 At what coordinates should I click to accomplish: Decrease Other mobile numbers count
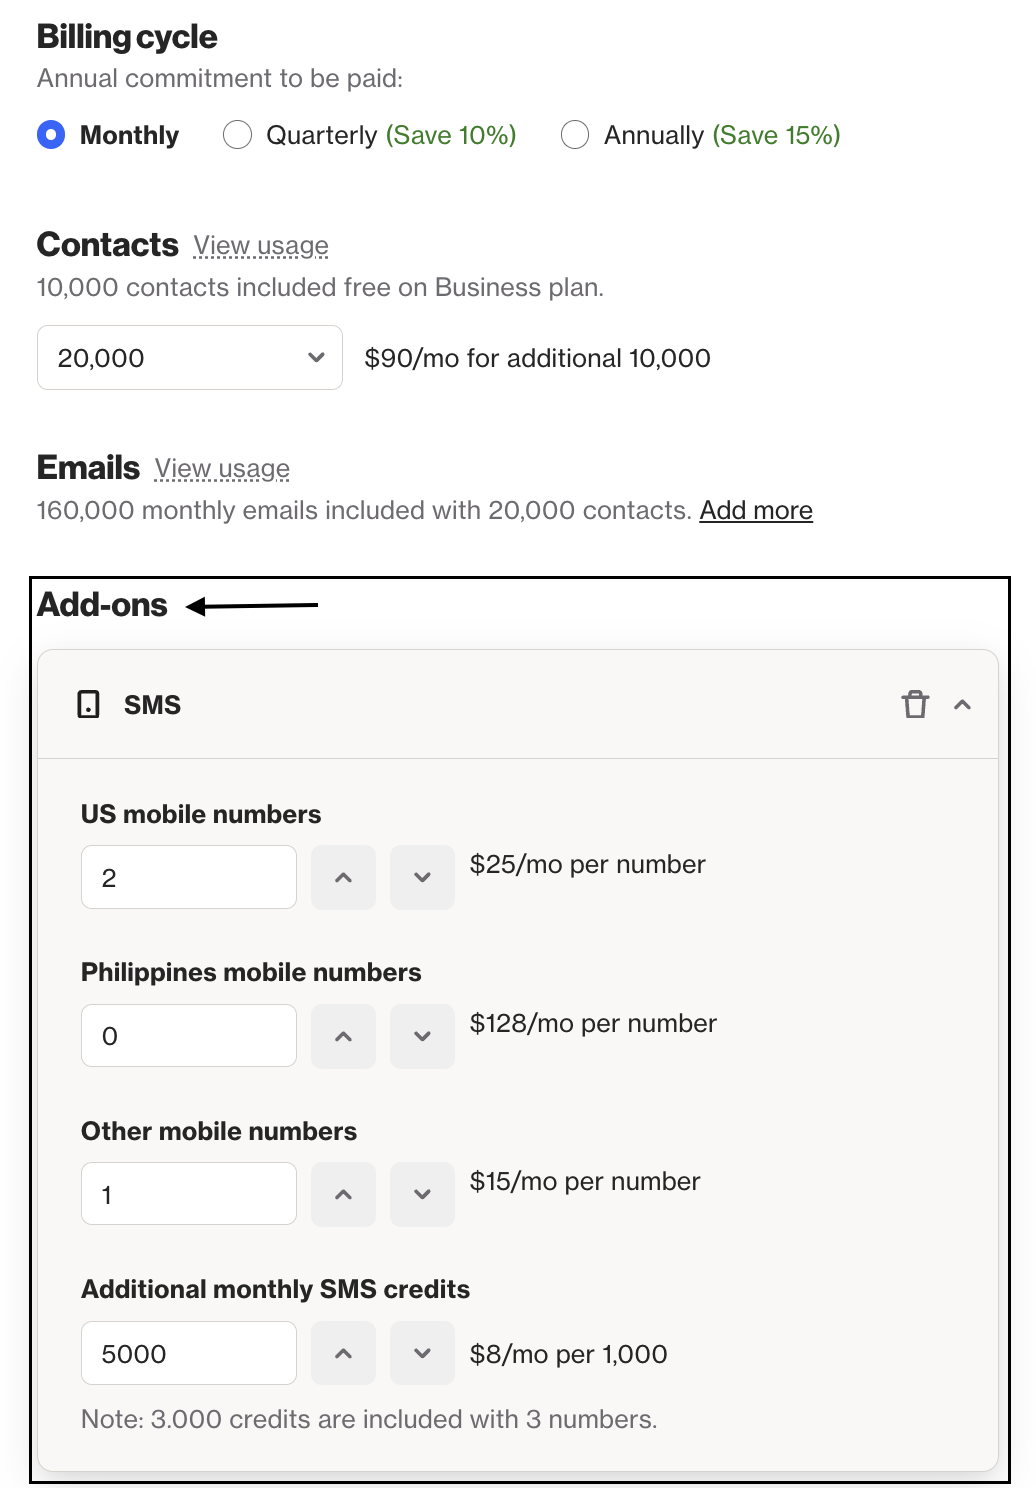[x=422, y=1194]
